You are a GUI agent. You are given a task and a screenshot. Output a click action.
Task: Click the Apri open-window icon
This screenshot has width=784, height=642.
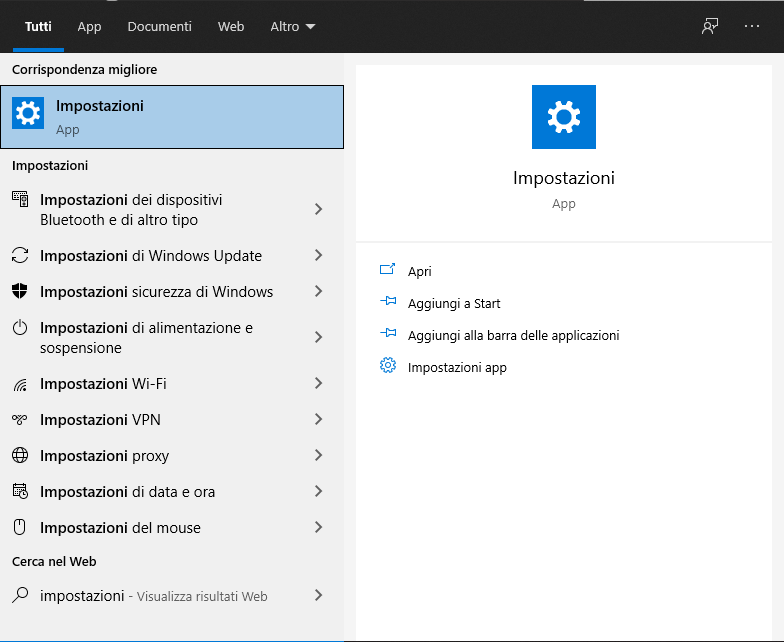(388, 270)
